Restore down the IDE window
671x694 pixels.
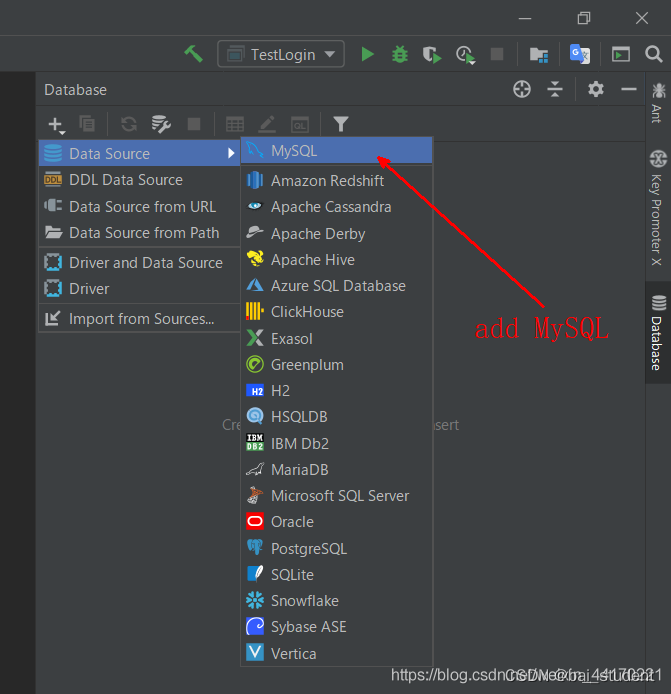[583, 18]
